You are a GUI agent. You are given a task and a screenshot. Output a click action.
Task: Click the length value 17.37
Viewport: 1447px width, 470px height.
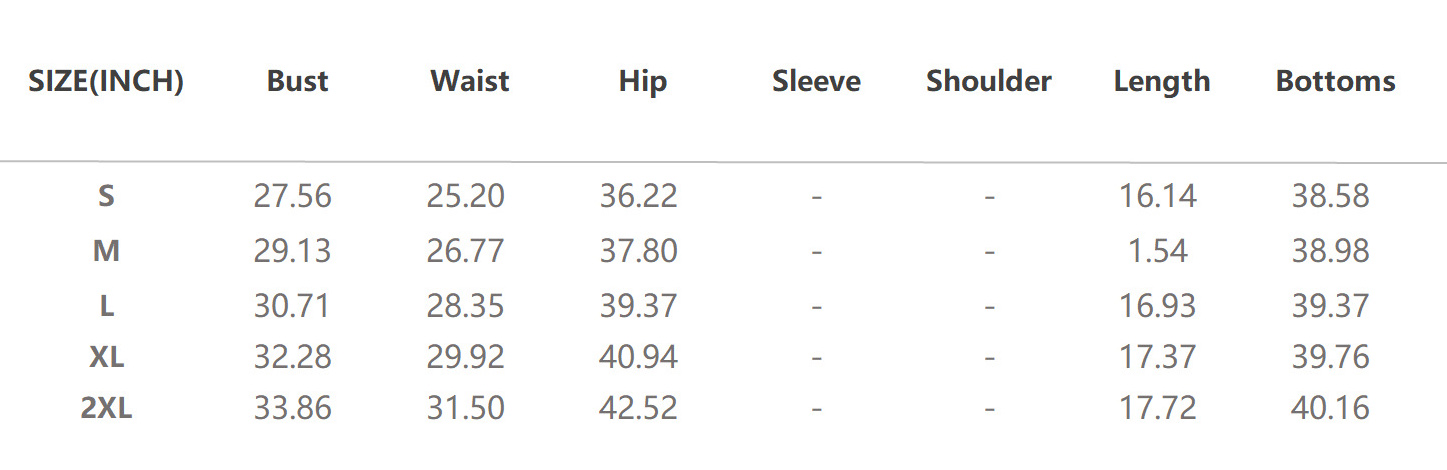tap(1157, 357)
